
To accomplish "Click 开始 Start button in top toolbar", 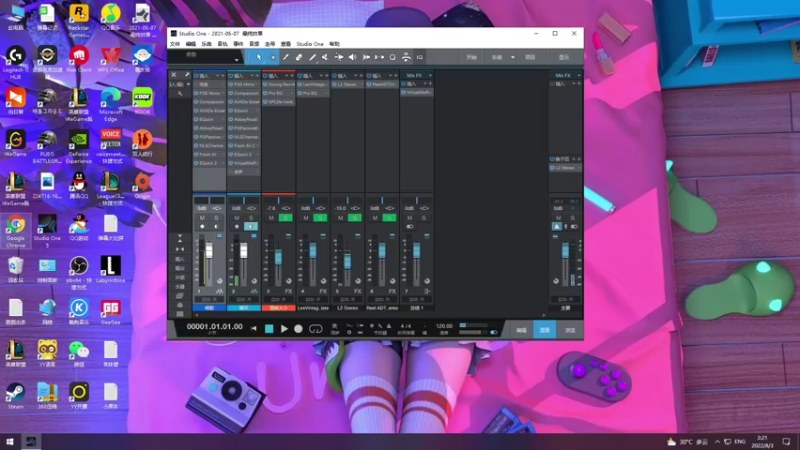I will coord(471,57).
